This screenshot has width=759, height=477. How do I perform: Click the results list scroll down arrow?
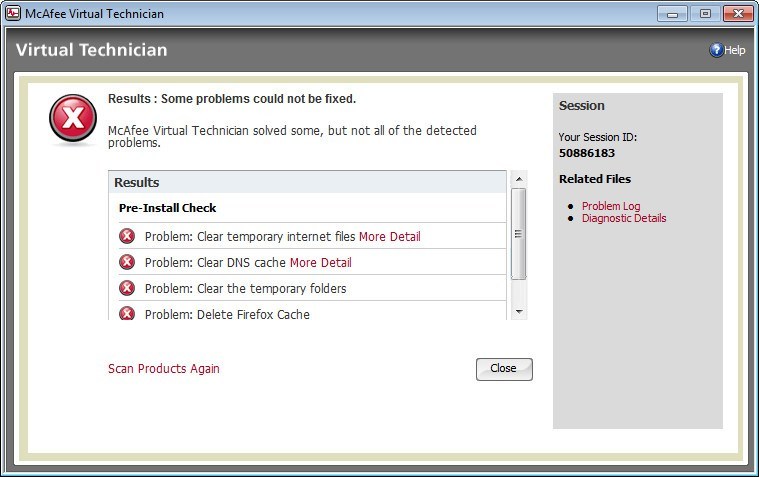519,311
